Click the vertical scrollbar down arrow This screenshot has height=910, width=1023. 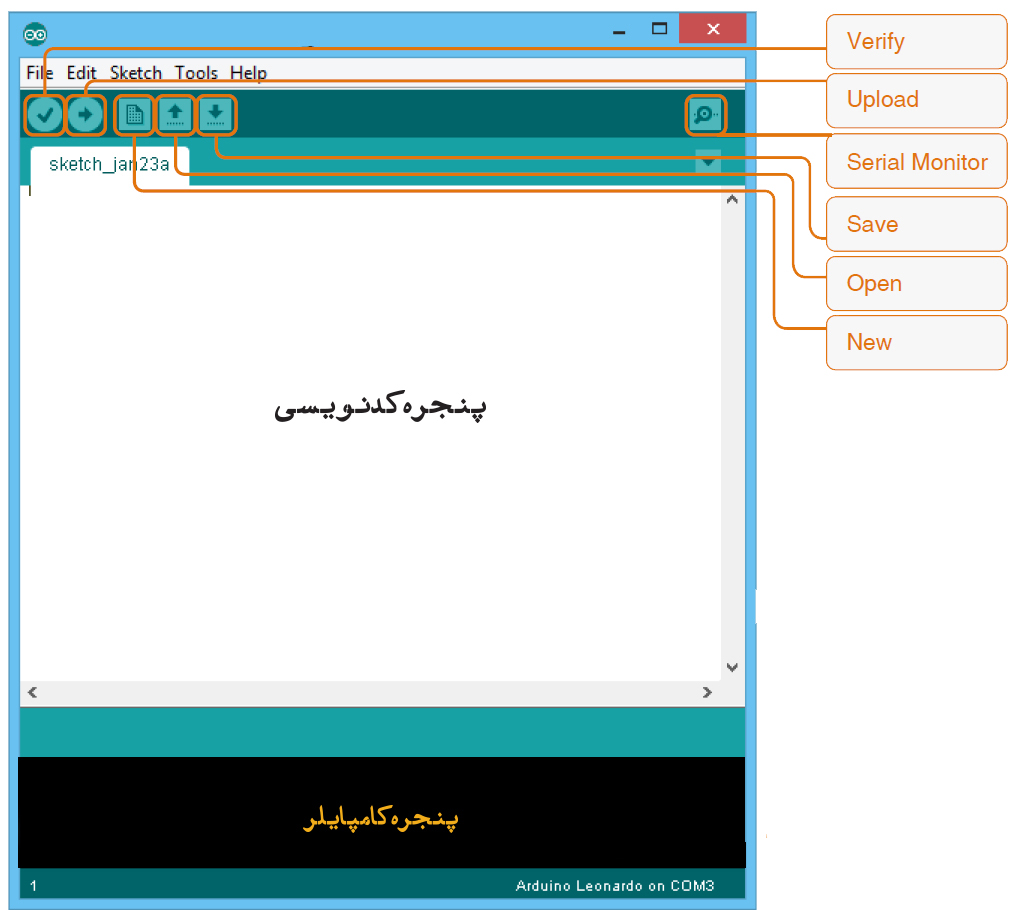[x=732, y=667]
